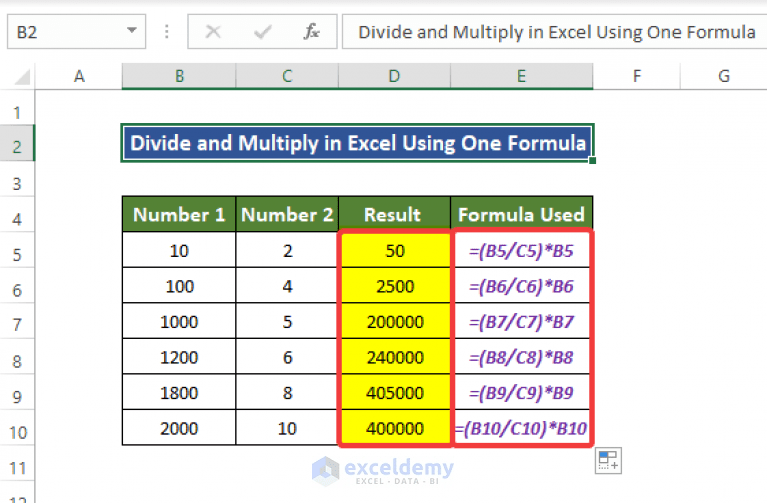Select column A header
Screen dimensions: 767x503
pyautogui.click(x=79, y=76)
